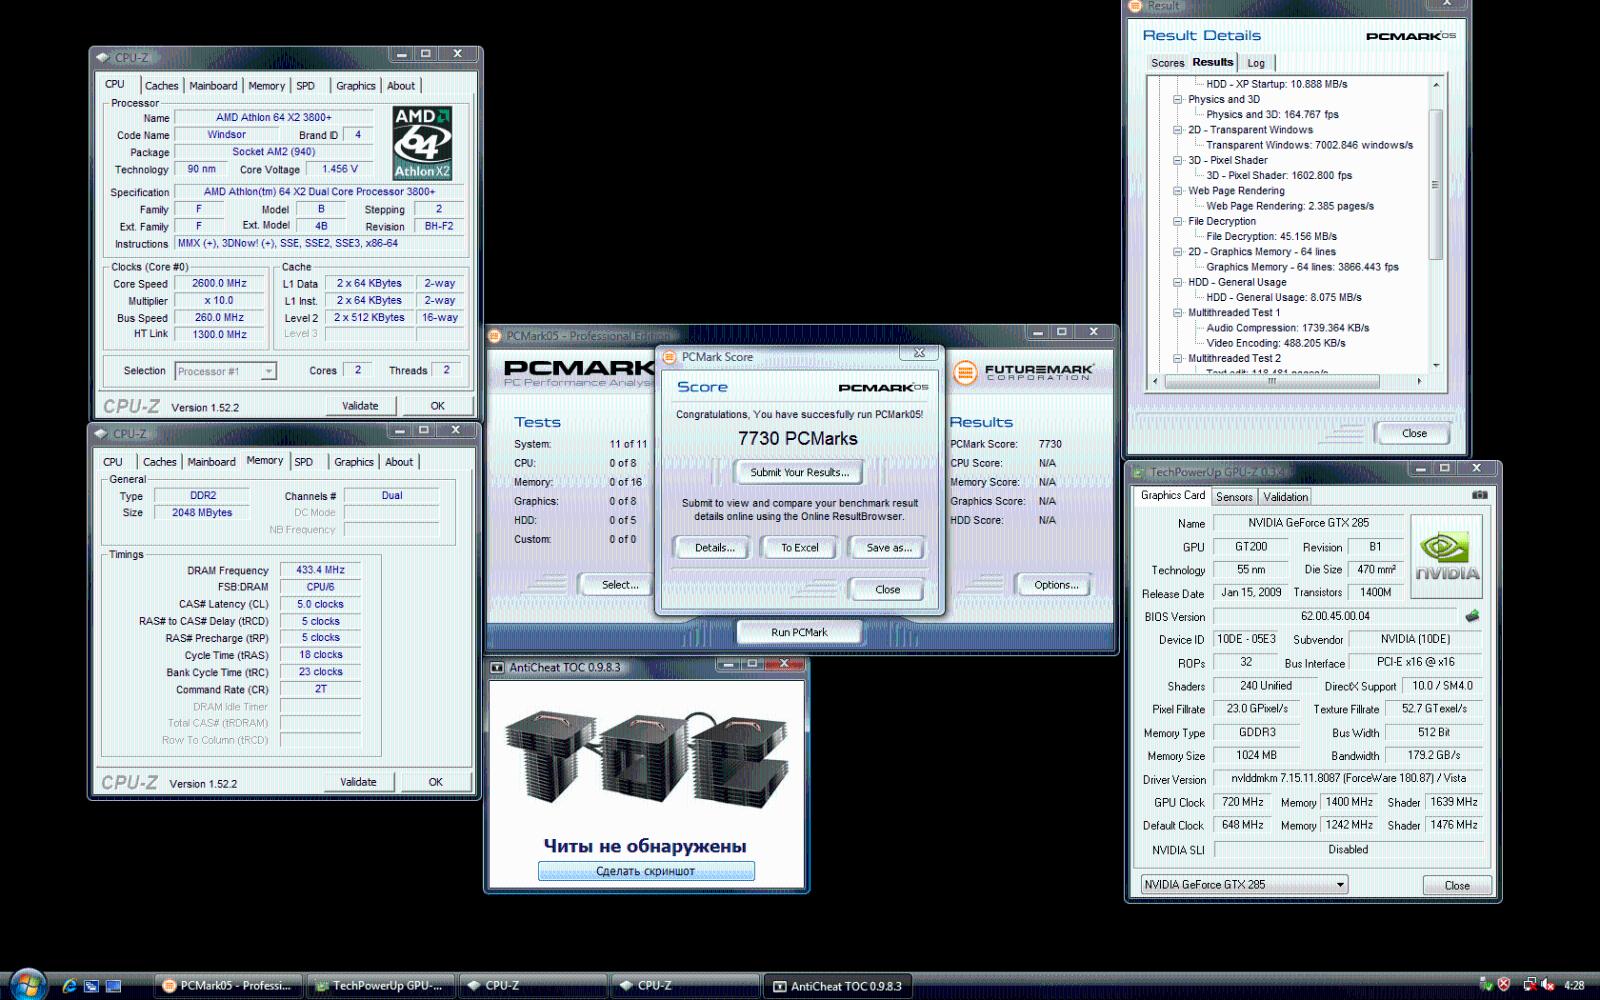Collapse the File Decryption tree node
The width and height of the screenshot is (1600, 1000).
pyautogui.click(x=1178, y=221)
